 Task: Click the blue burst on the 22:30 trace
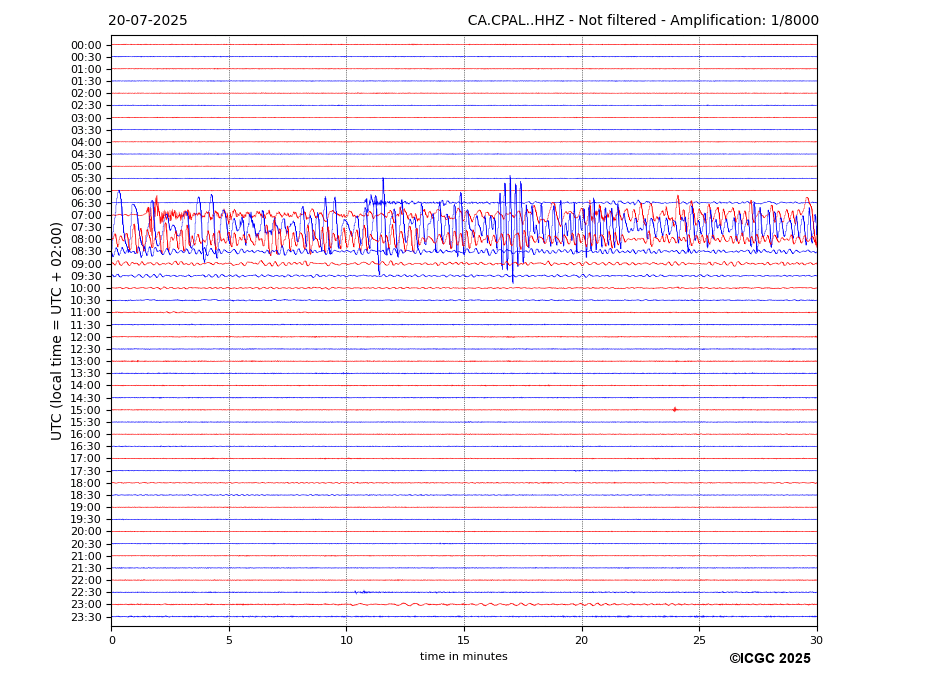point(361,592)
